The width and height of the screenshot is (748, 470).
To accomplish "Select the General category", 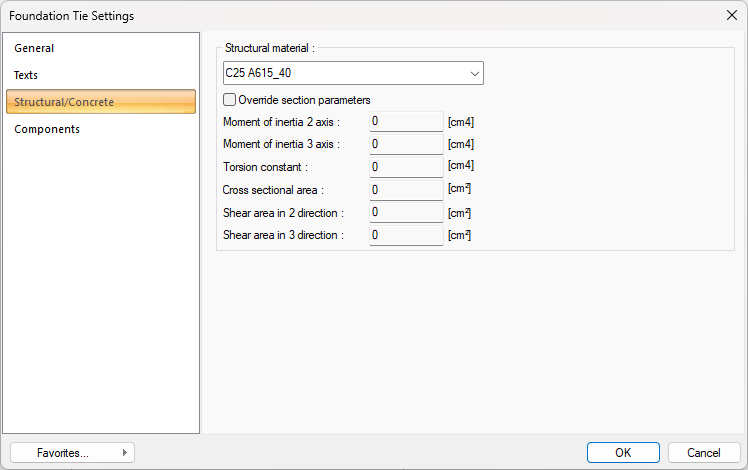I will coord(34,48).
